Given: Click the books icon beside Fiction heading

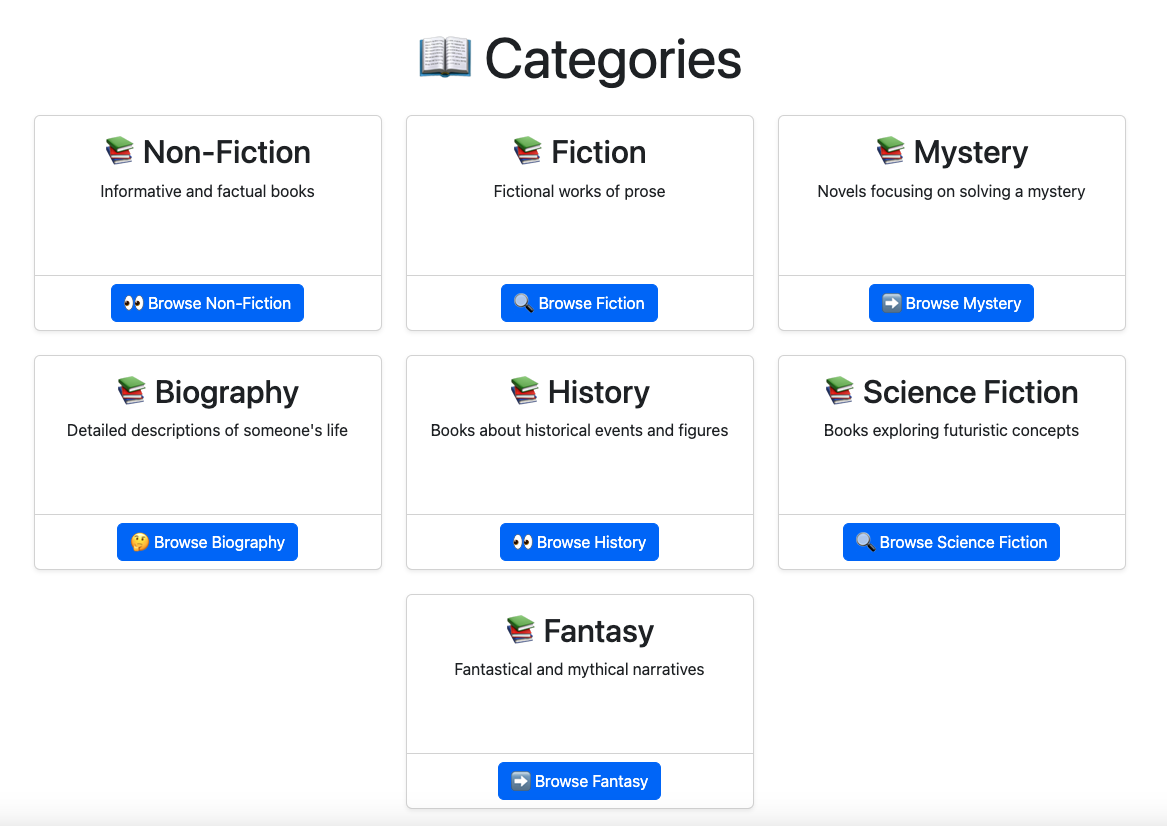Looking at the screenshot, I should (x=528, y=151).
